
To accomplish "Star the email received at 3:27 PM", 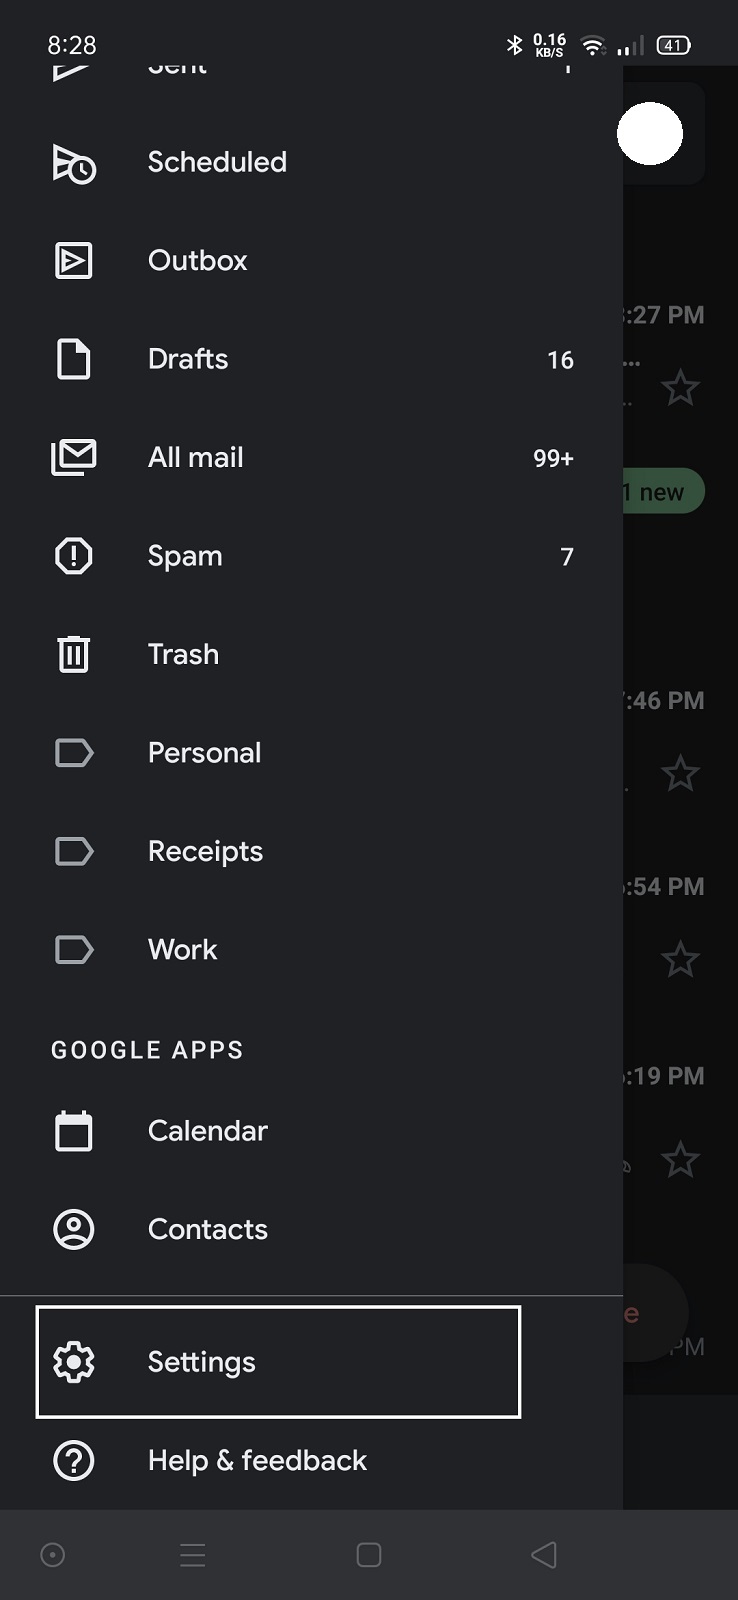I will click(x=680, y=388).
